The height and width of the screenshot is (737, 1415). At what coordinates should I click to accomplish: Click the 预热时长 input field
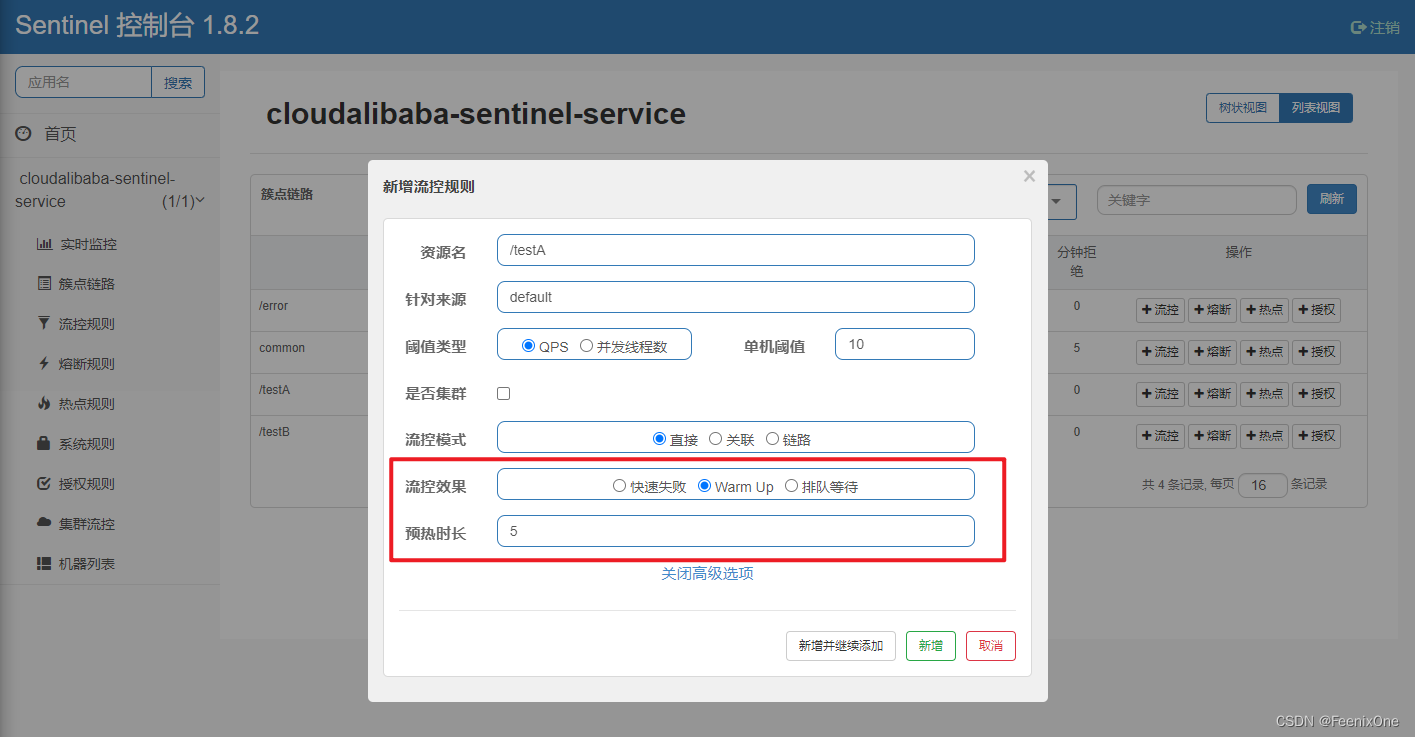tap(735, 531)
